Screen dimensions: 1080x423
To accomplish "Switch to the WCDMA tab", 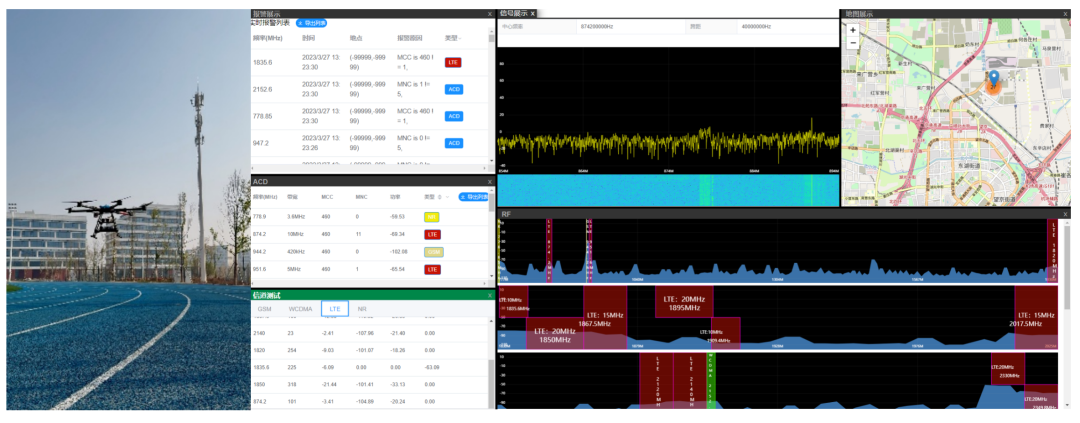I will (x=301, y=309).
